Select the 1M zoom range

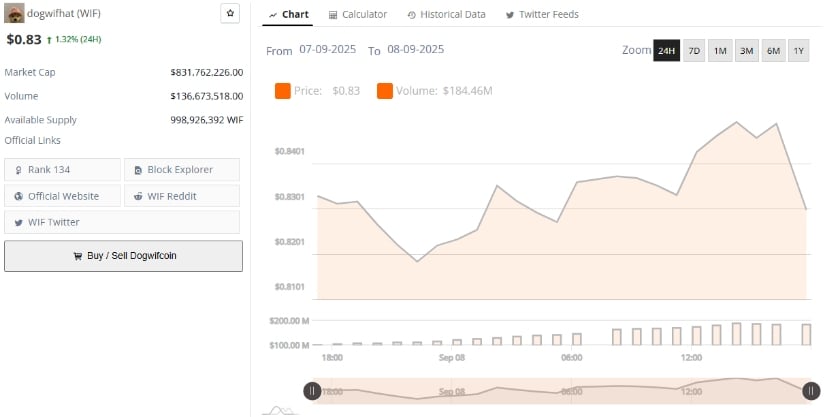click(720, 50)
